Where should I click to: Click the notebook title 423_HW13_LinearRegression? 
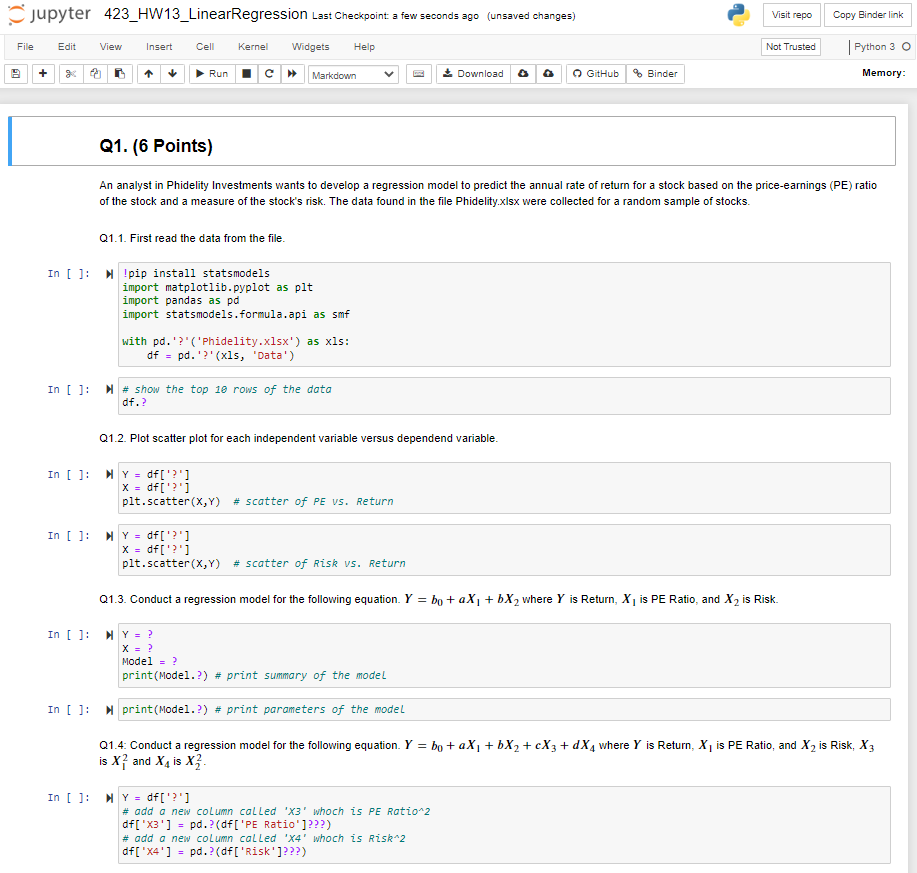coord(206,14)
